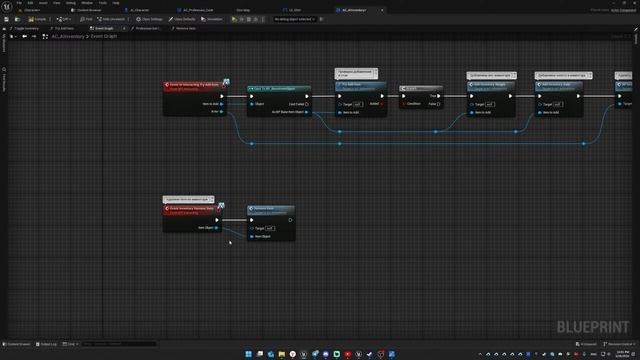Click the Simulation button
Screen dimensions: 640x360
pyautogui.click(x=212, y=19)
